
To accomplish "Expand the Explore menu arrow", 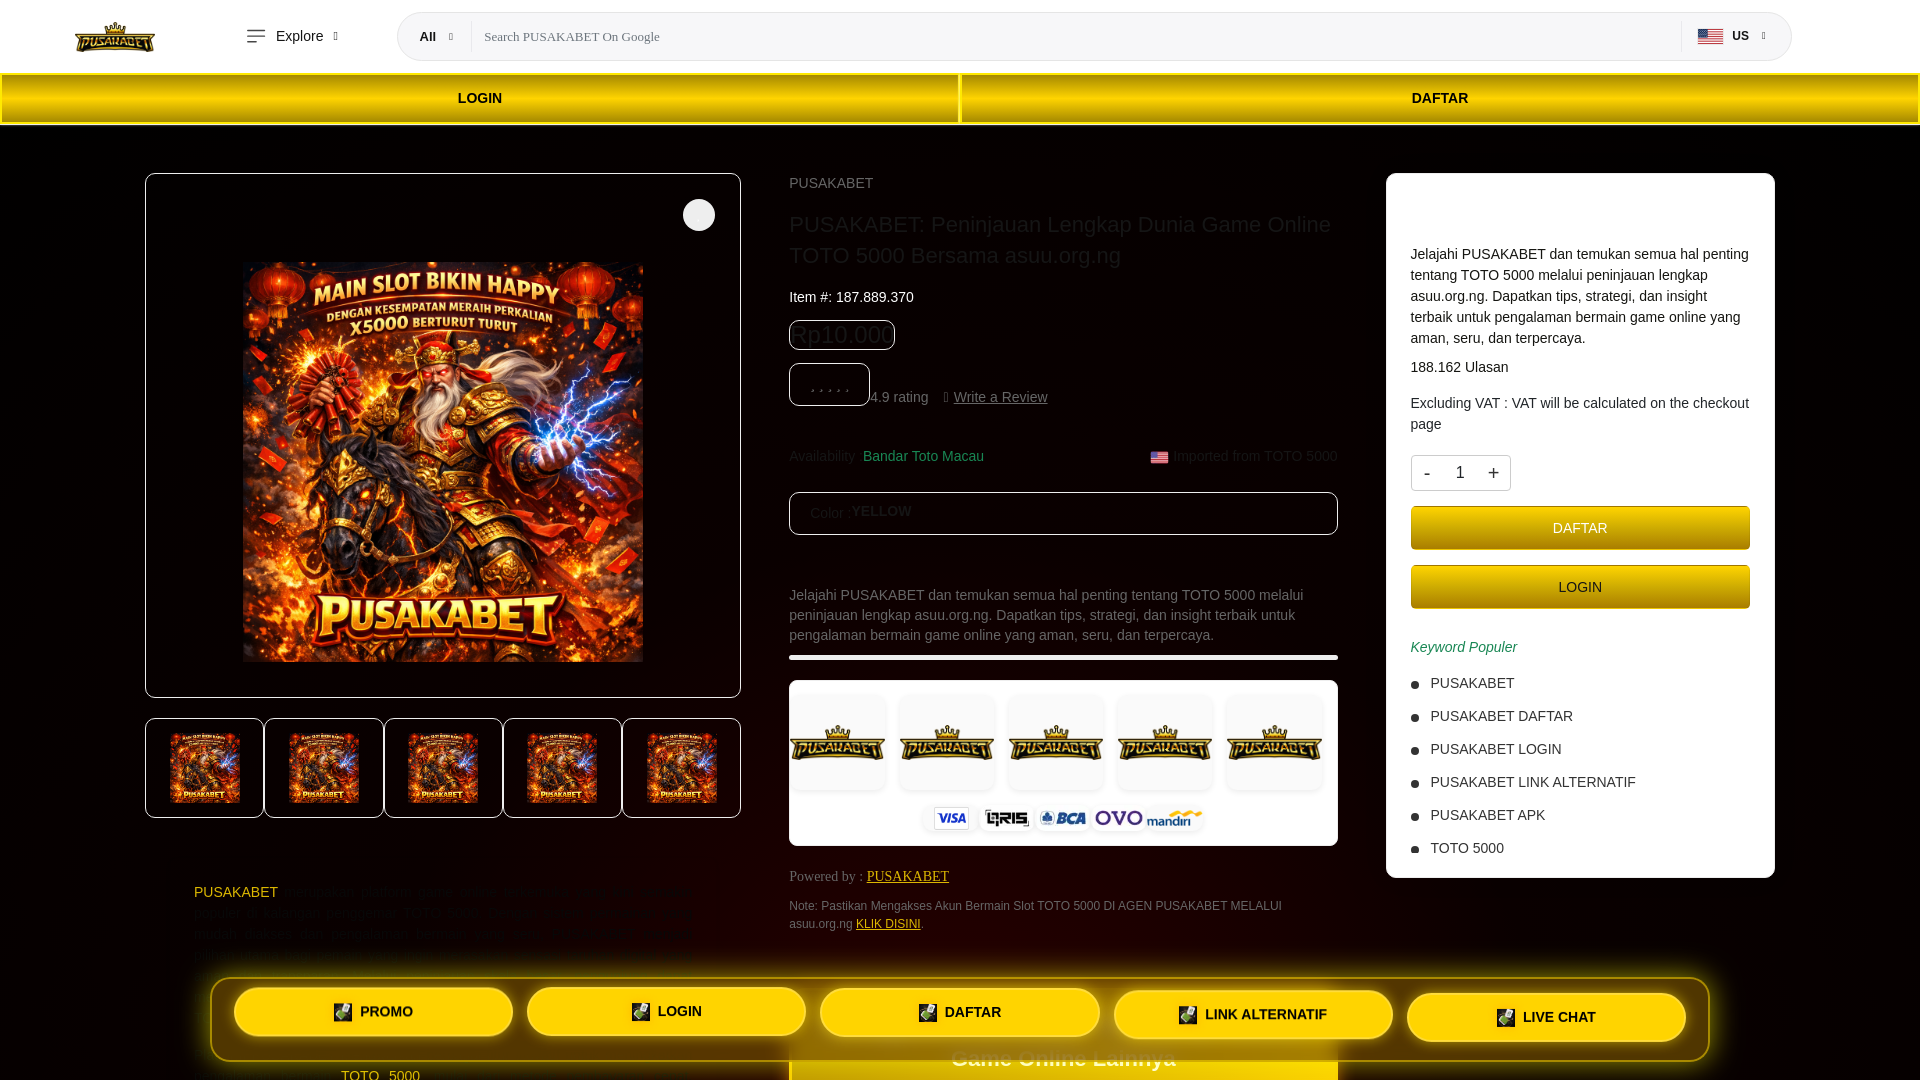I will pos(336,37).
